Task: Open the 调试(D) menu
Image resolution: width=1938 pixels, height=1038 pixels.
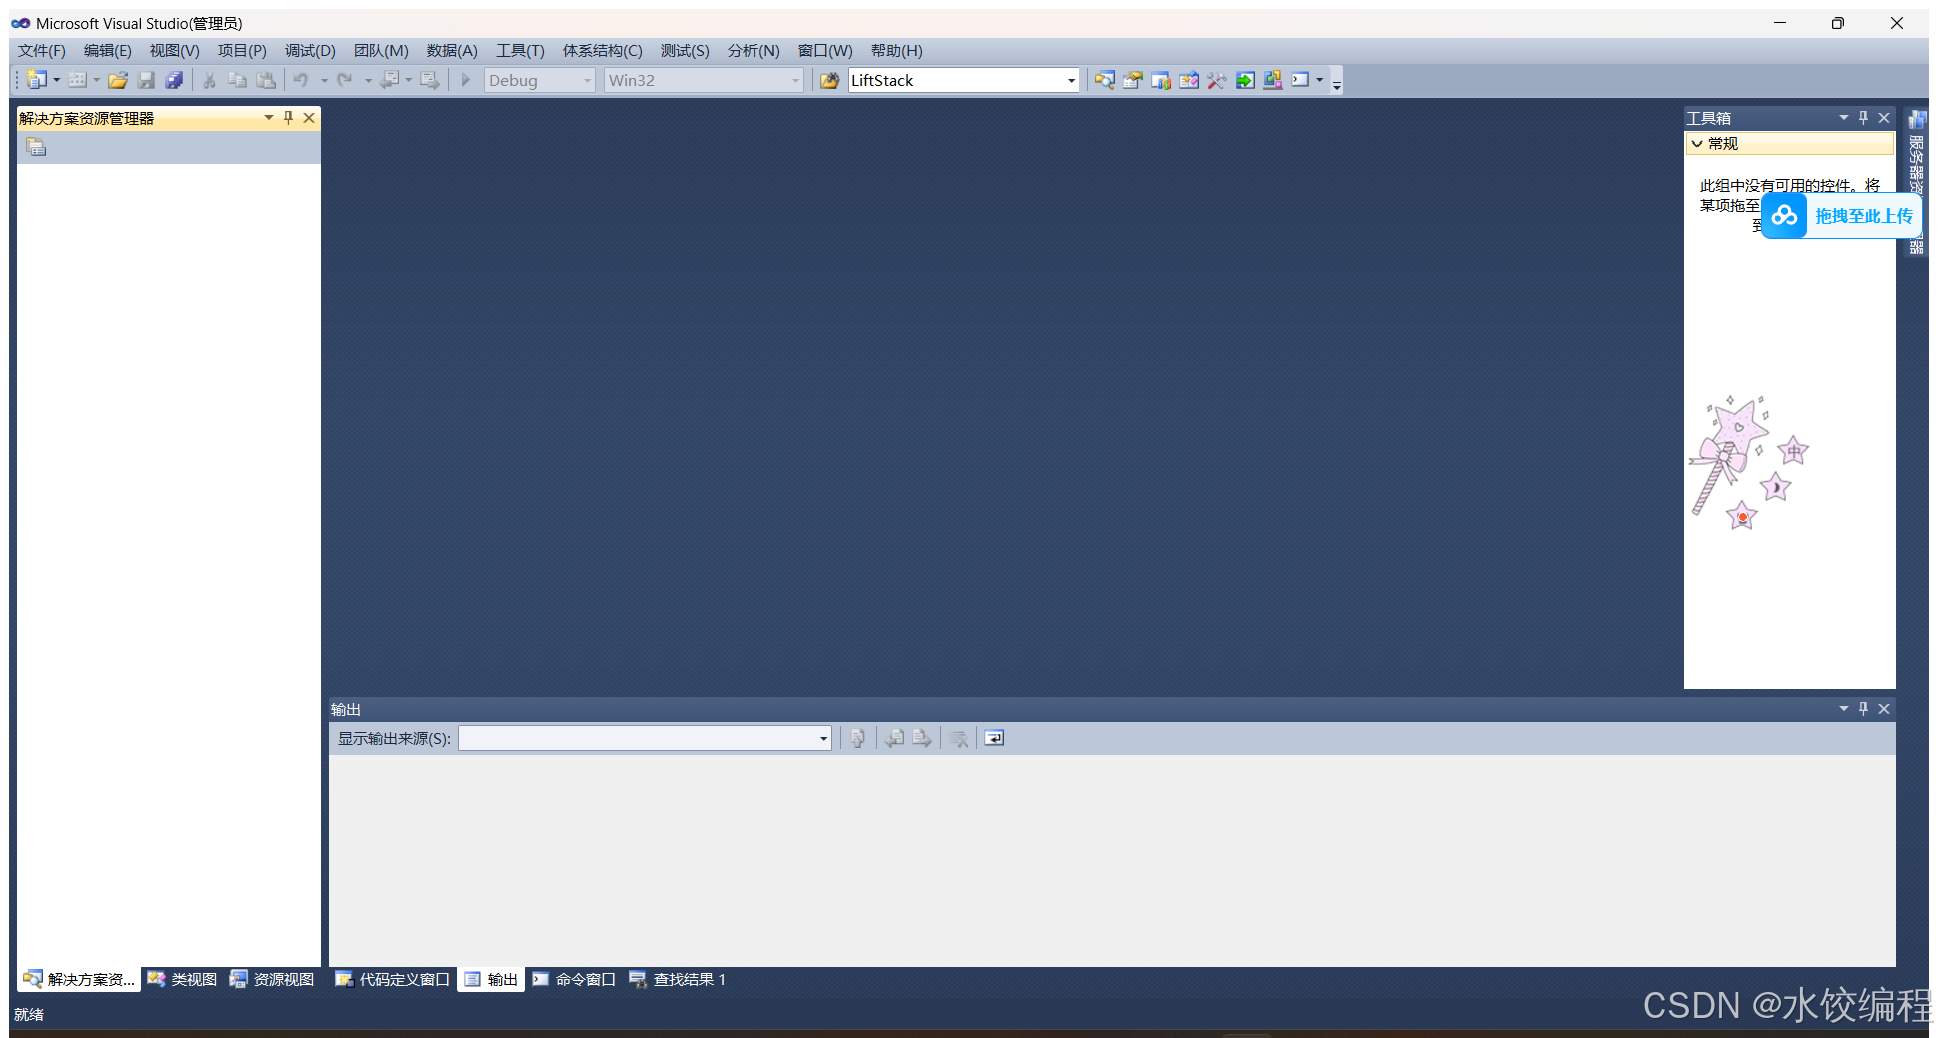Action: click(x=310, y=51)
